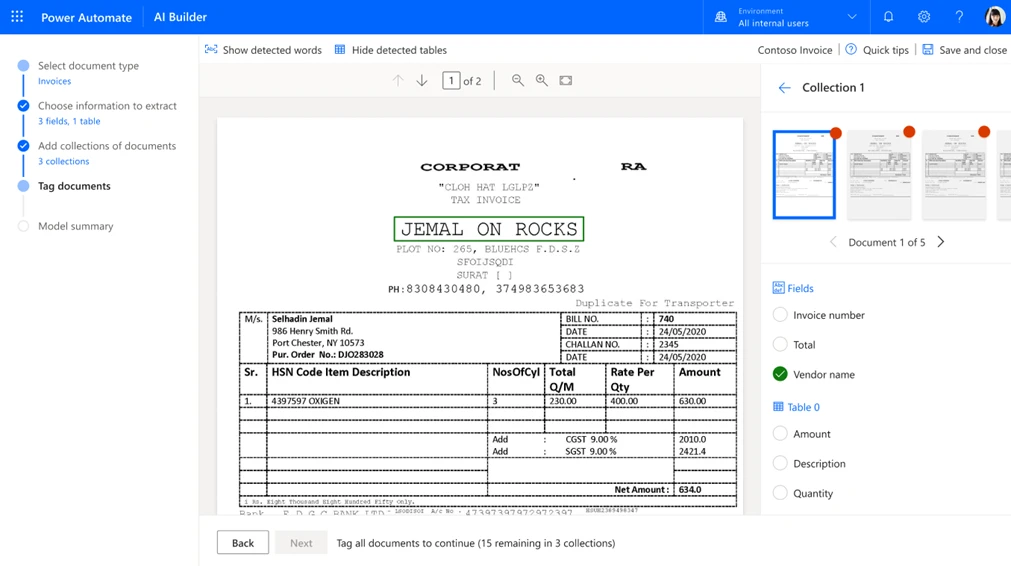The width and height of the screenshot is (1011, 566).
Task: Click the notifications bell icon
Action: pos(888,17)
